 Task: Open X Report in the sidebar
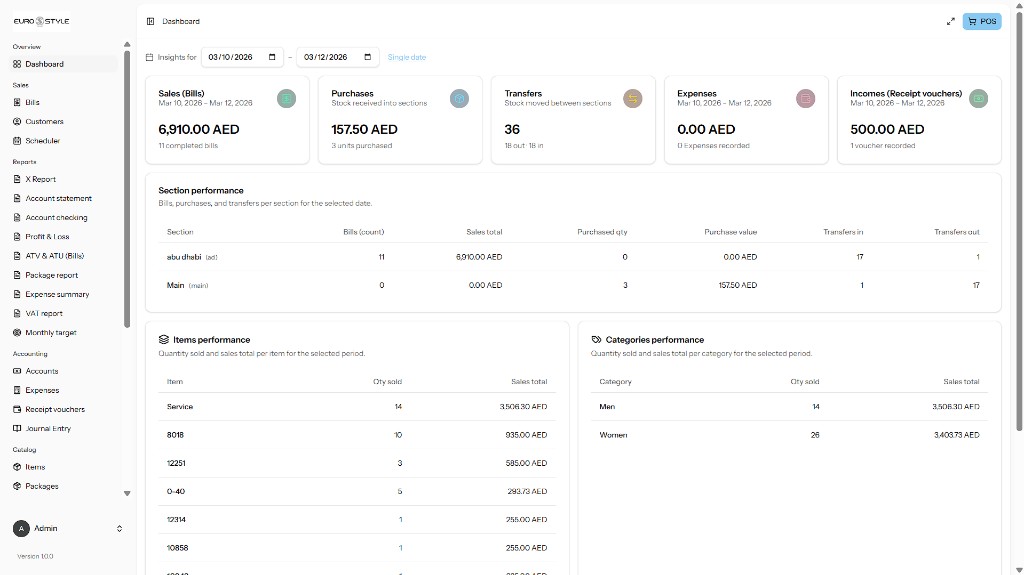[65, 179]
